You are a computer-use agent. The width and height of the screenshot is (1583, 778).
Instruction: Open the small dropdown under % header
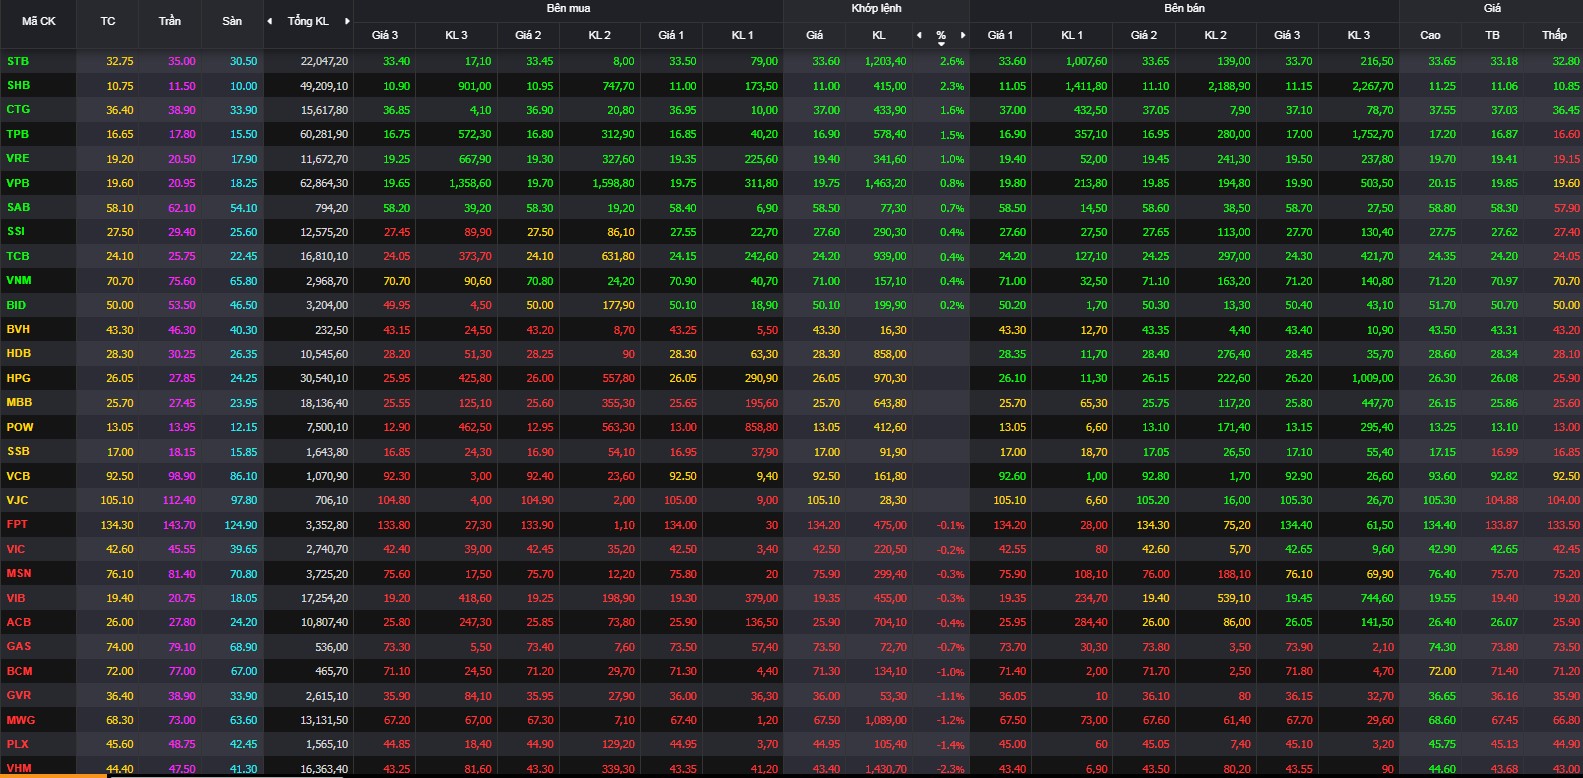tap(941, 44)
